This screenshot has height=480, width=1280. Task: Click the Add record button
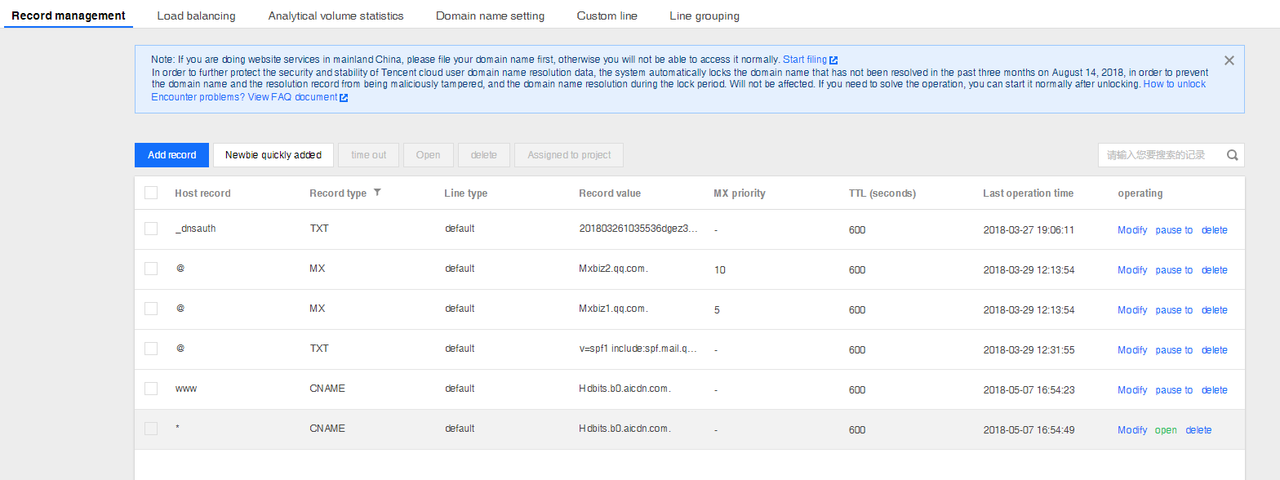coord(172,155)
